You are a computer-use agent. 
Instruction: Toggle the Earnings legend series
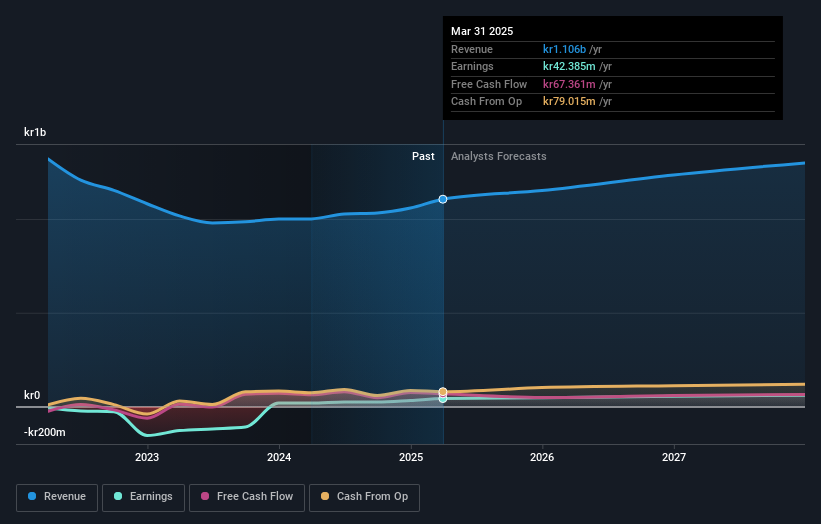pyautogui.click(x=143, y=497)
